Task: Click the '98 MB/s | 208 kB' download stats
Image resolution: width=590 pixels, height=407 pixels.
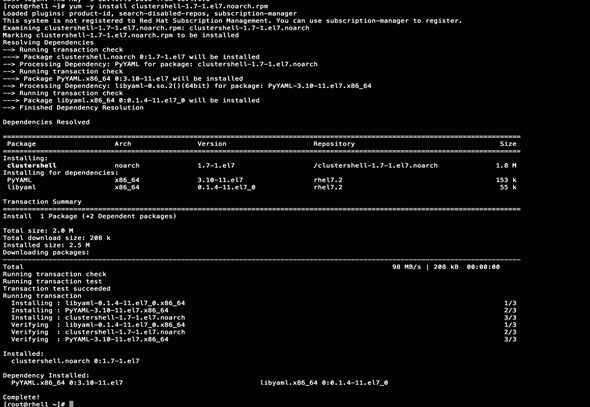Action: tap(425, 267)
